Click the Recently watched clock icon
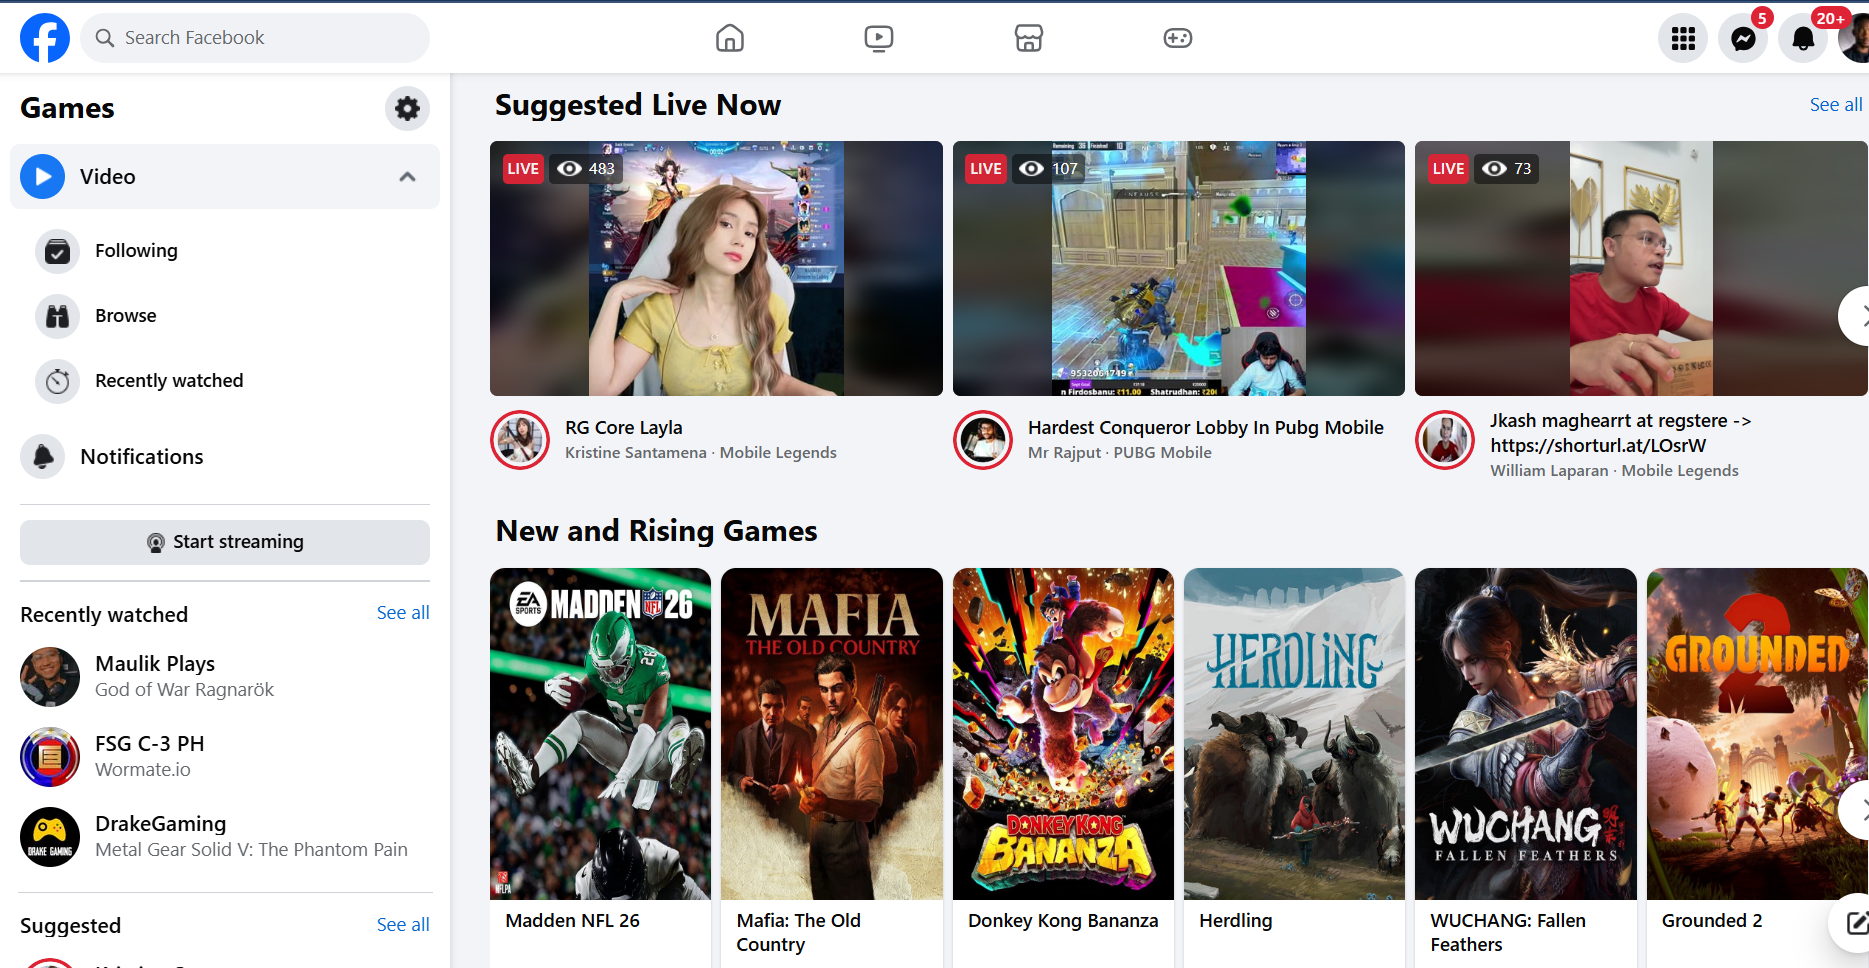1869x968 pixels. [x=58, y=381]
